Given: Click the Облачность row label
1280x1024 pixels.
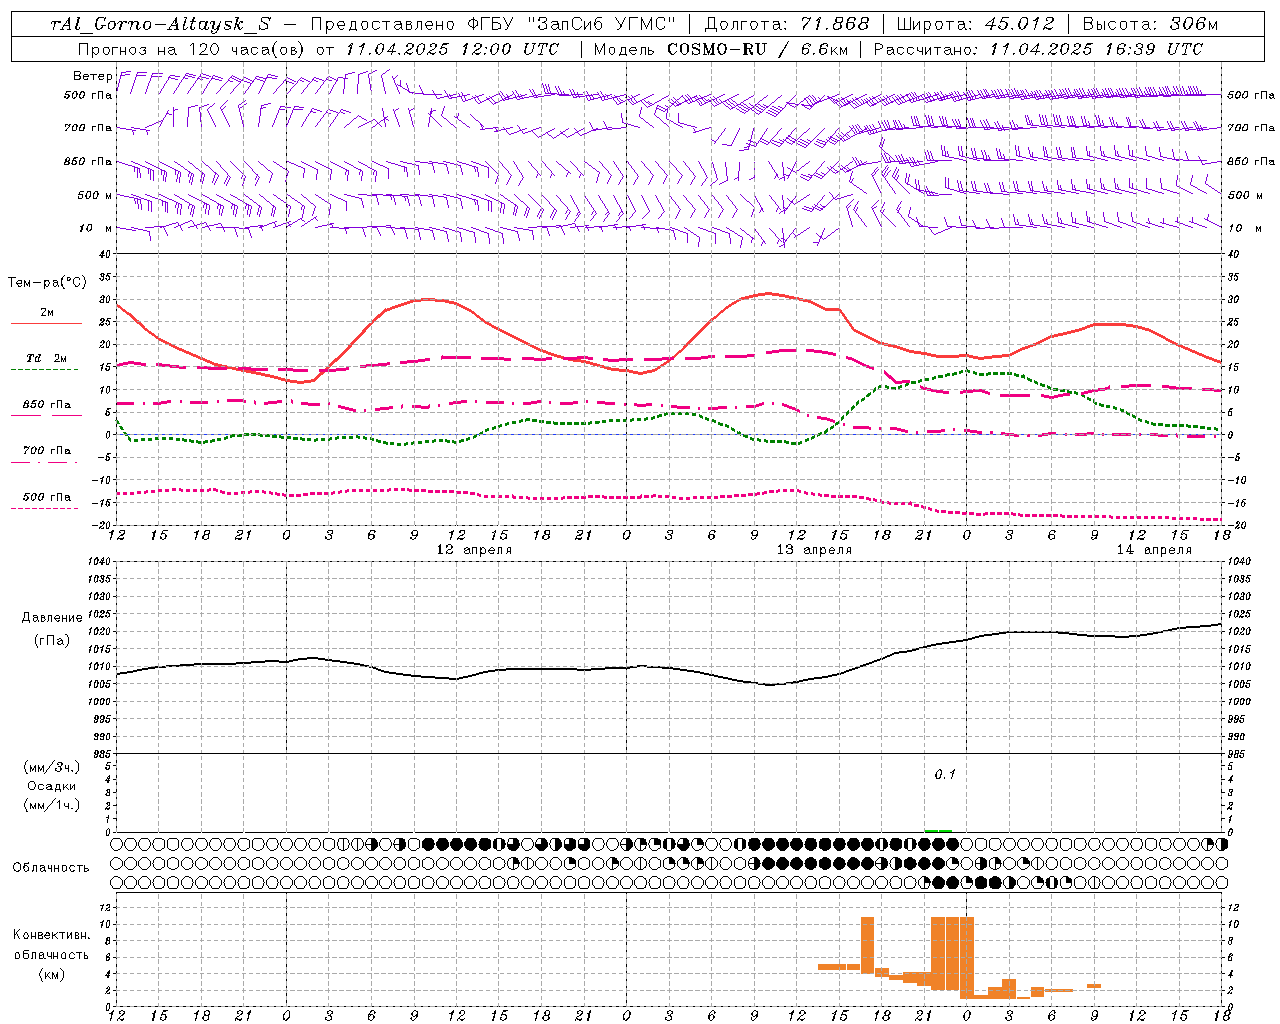Looking at the screenshot, I should click(51, 868).
